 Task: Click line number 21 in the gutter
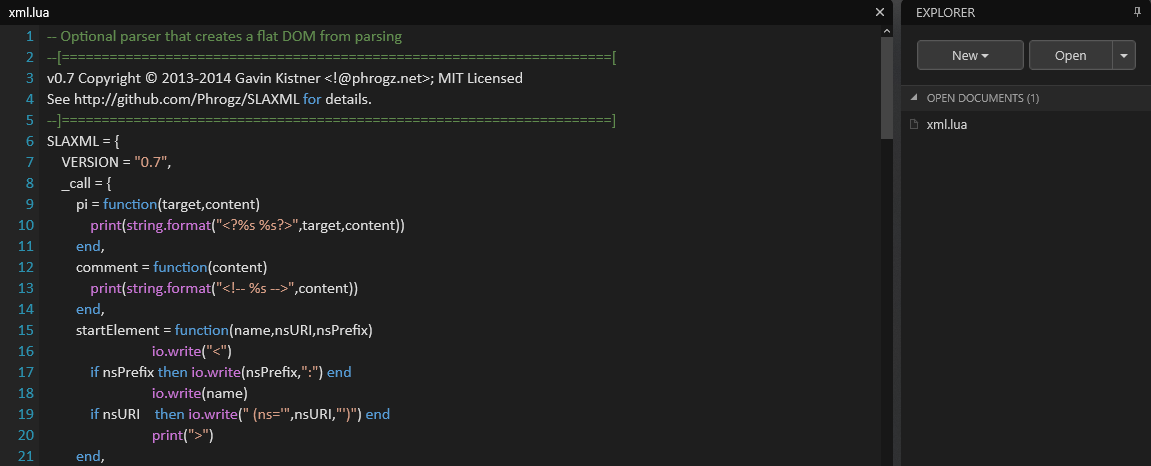click(26, 456)
